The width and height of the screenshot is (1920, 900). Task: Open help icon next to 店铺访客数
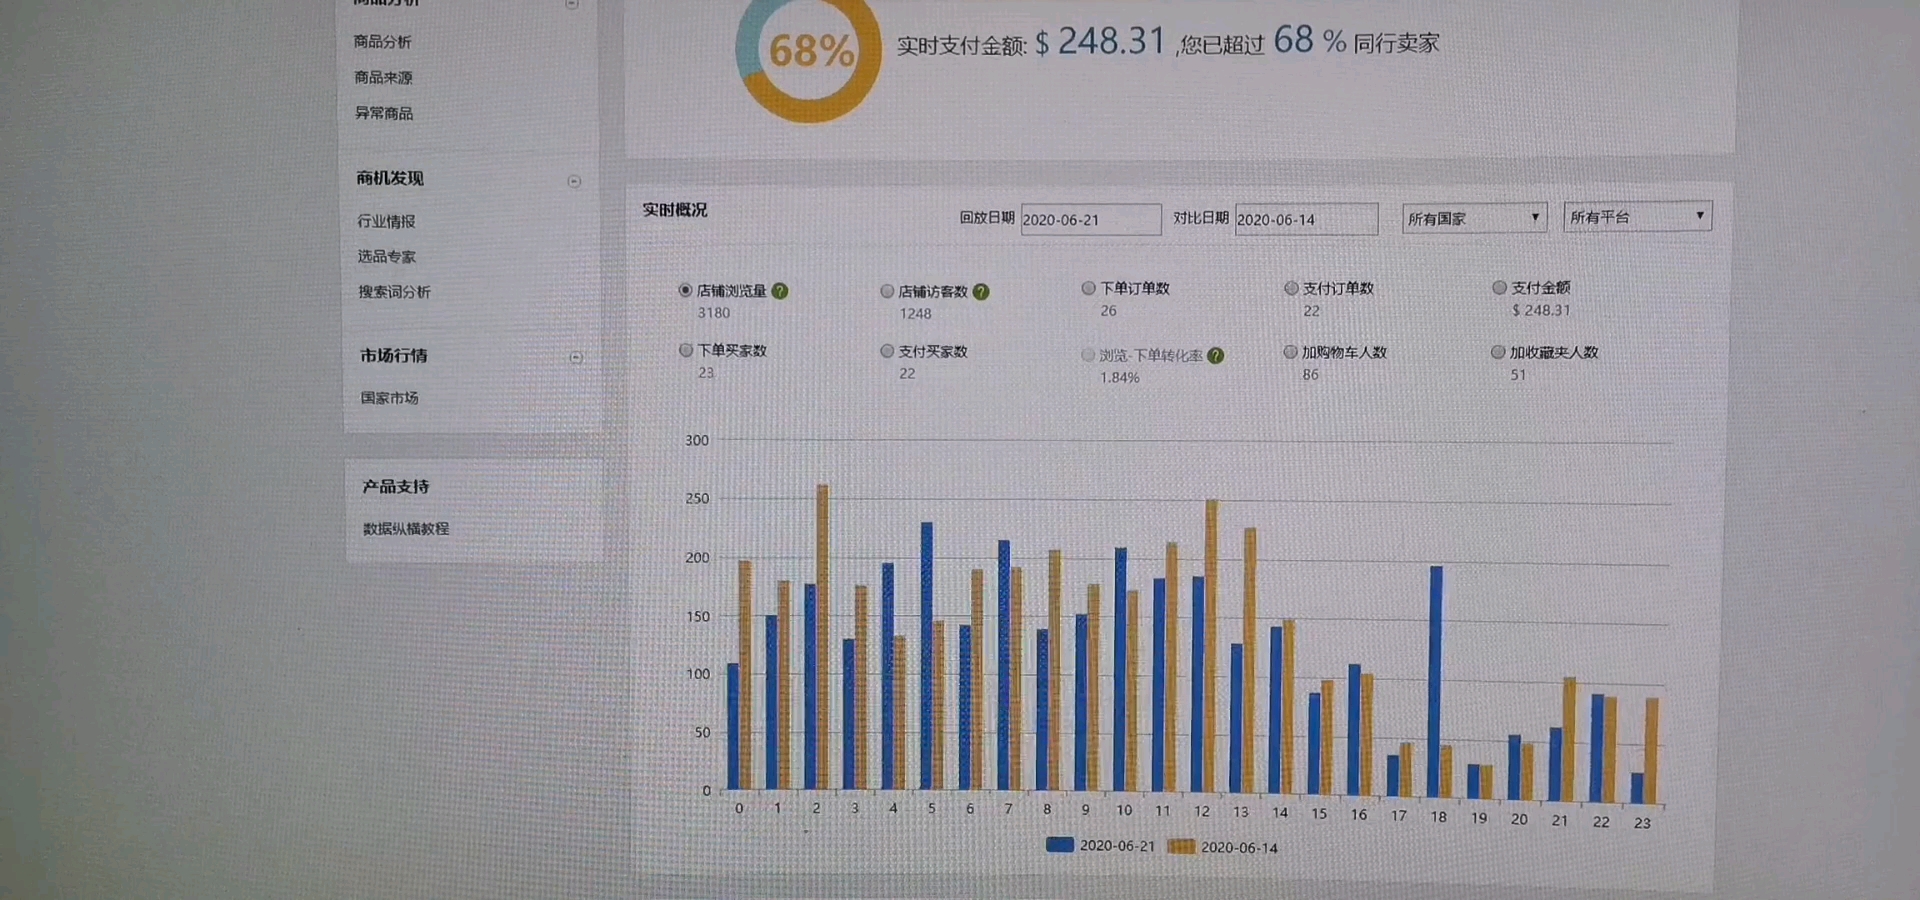click(981, 292)
